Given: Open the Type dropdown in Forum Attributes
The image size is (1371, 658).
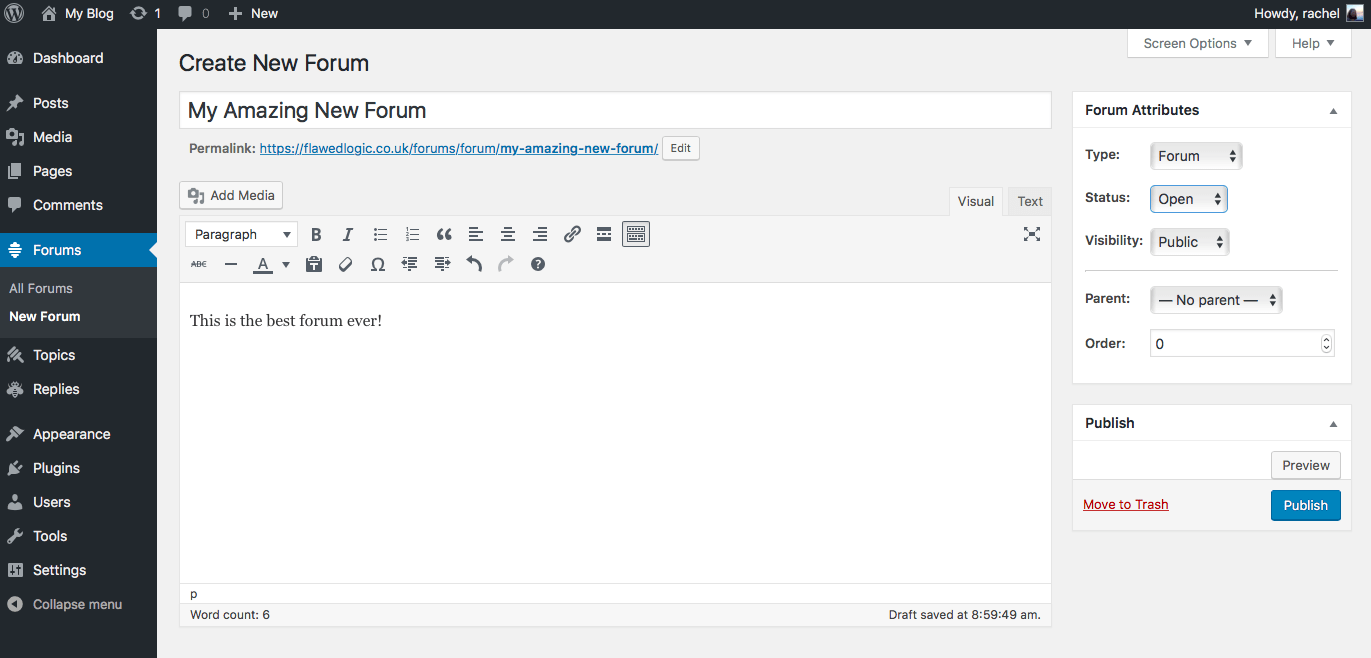Looking at the screenshot, I should pyautogui.click(x=1196, y=156).
